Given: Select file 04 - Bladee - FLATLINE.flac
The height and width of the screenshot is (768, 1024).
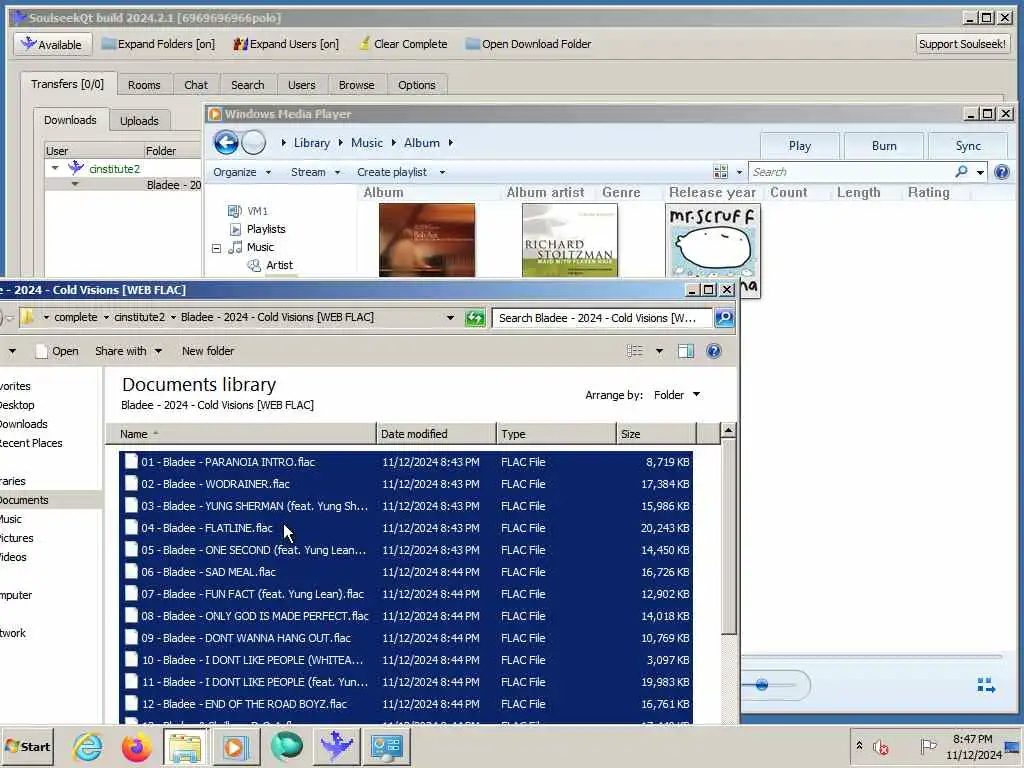Looking at the screenshot, I should click(x=406, y=528).
